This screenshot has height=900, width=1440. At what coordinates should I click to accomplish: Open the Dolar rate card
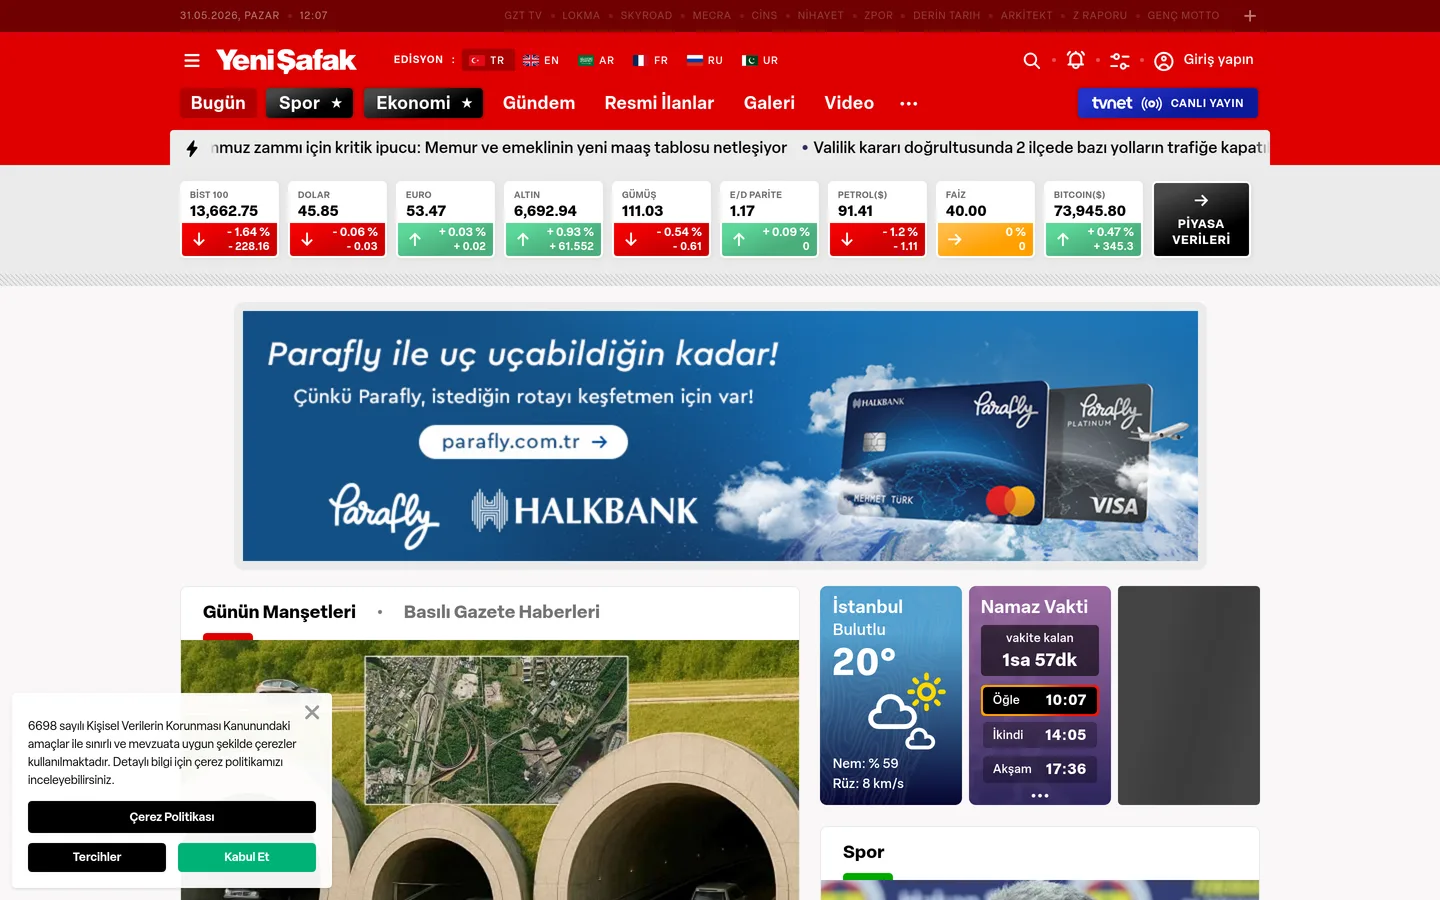337,219
